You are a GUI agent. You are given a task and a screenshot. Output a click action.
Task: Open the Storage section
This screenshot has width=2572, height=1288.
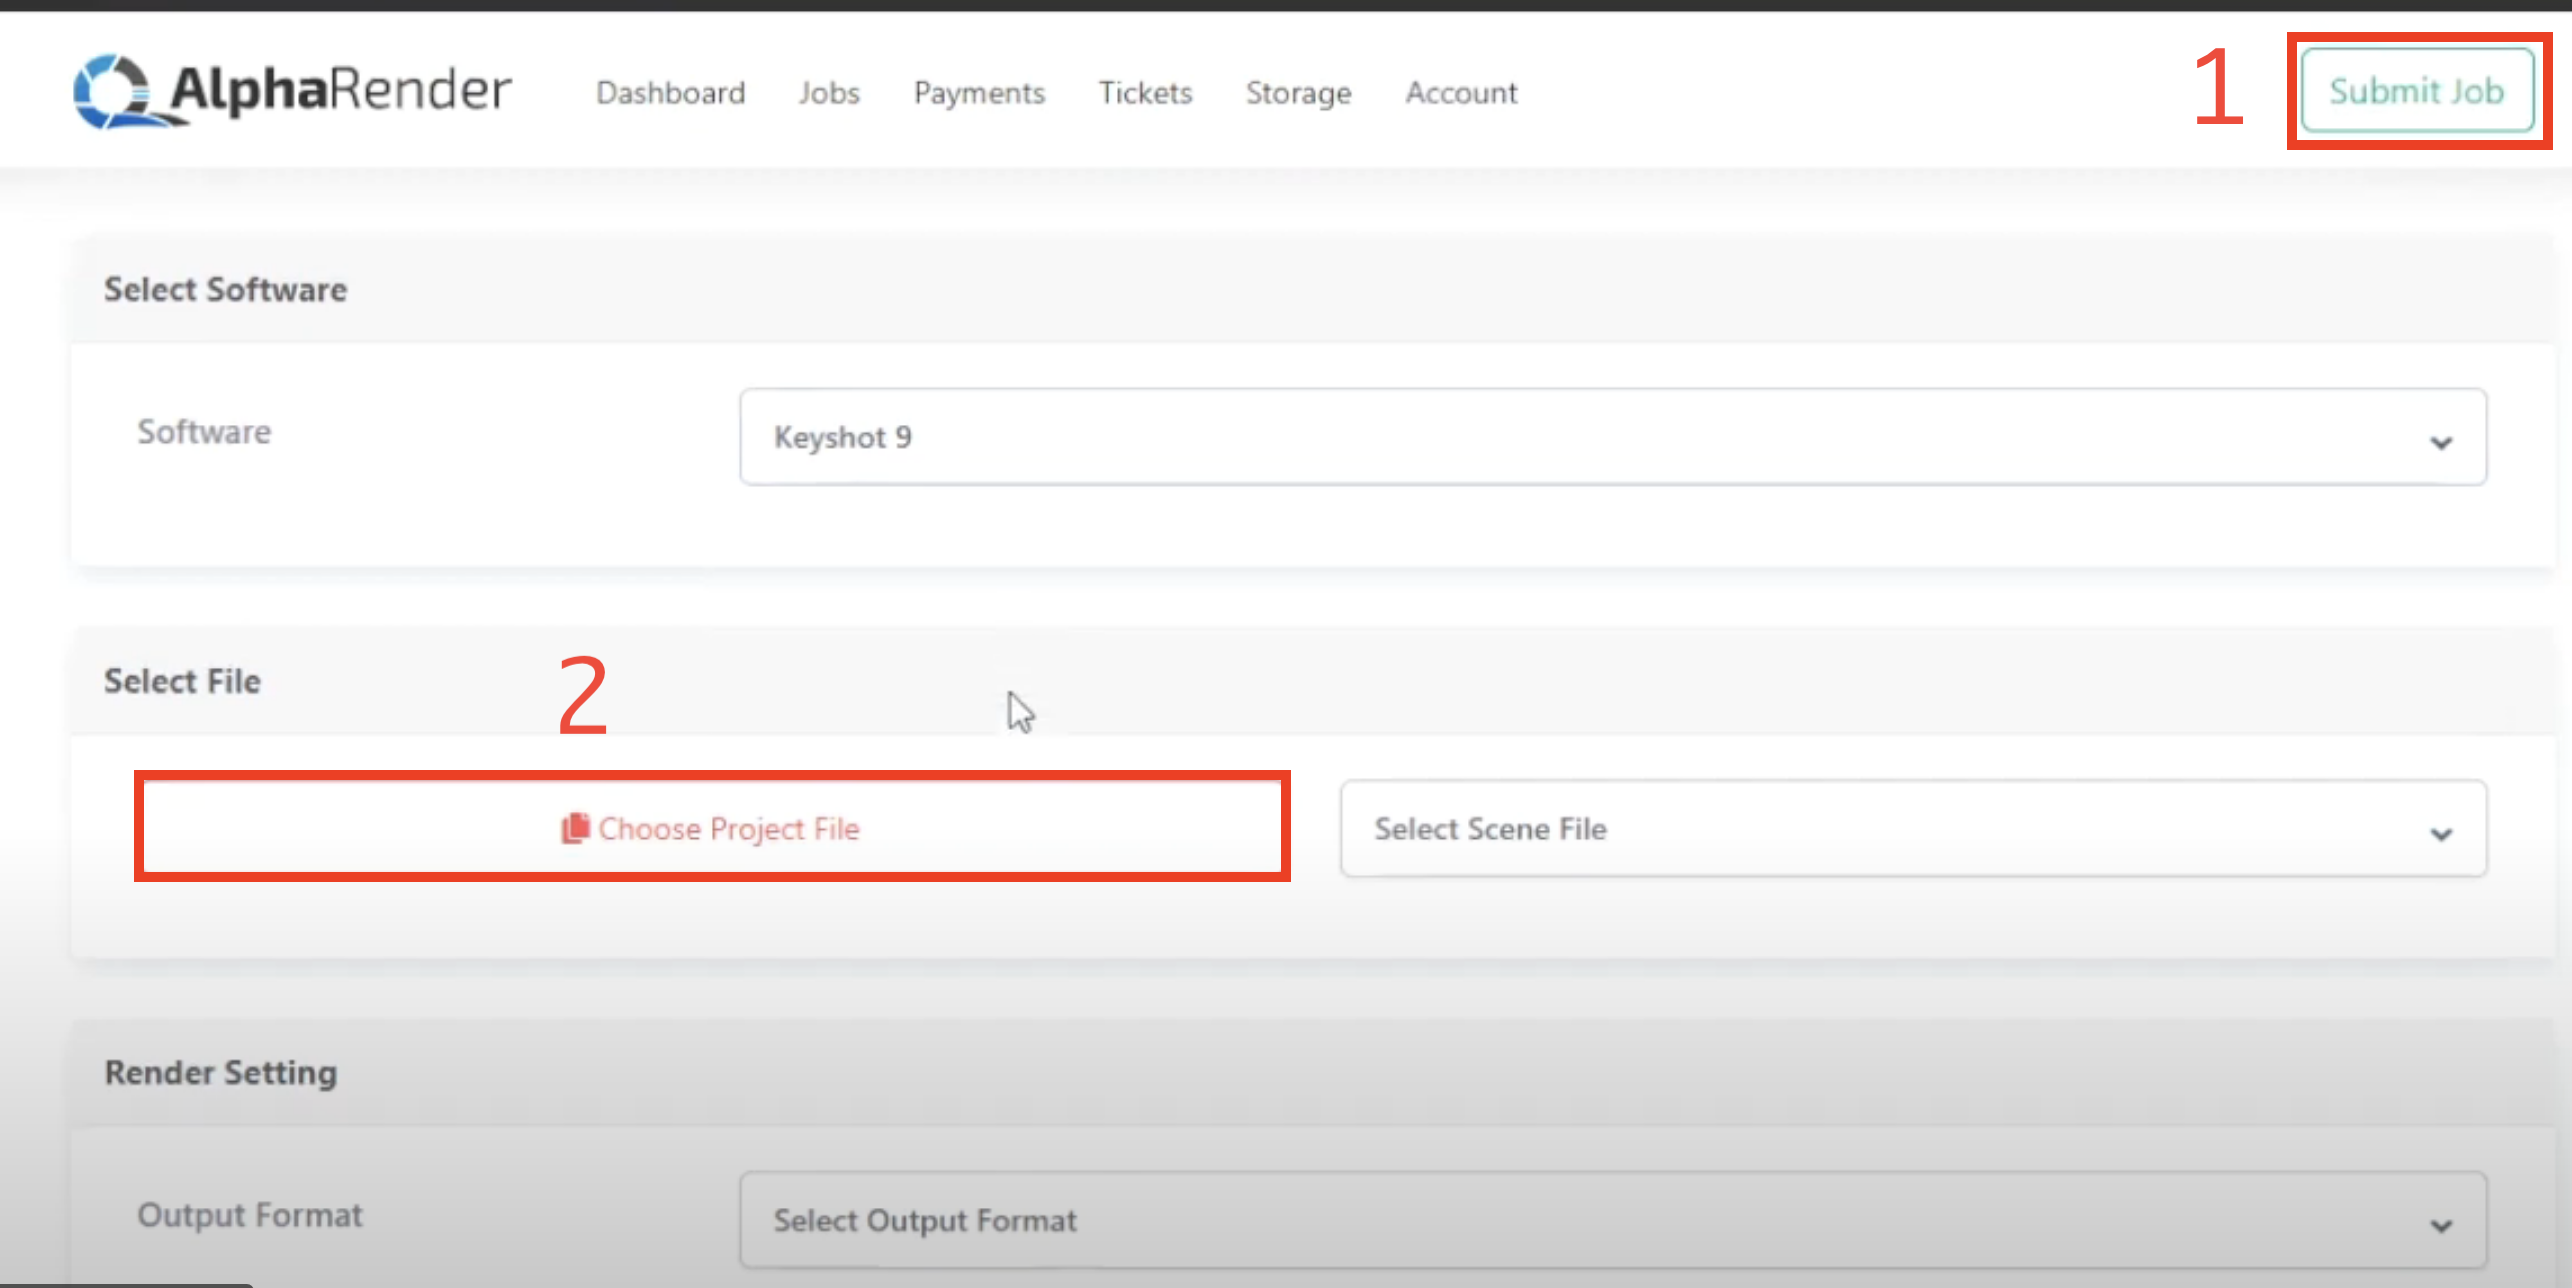[x=1298, y=93]
